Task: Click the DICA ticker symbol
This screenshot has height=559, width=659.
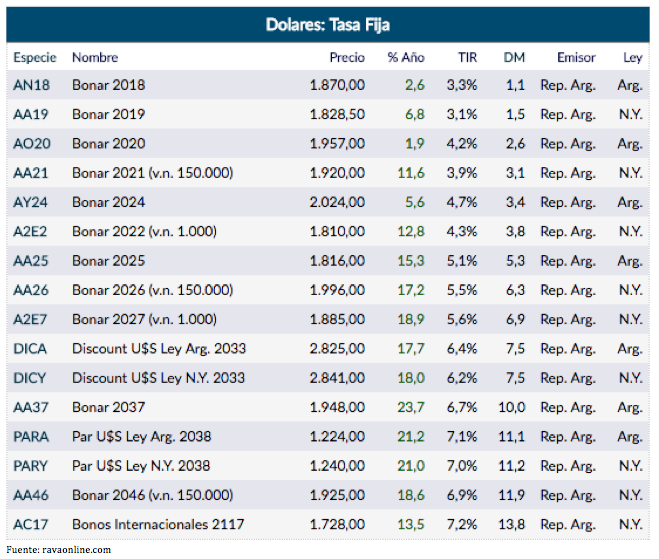Action: pyautogui.click(x=30, y=349)
